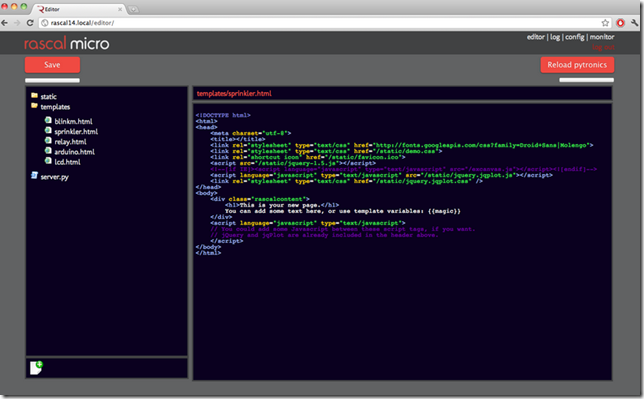Click the closing </html> tag line

point(208,253)
